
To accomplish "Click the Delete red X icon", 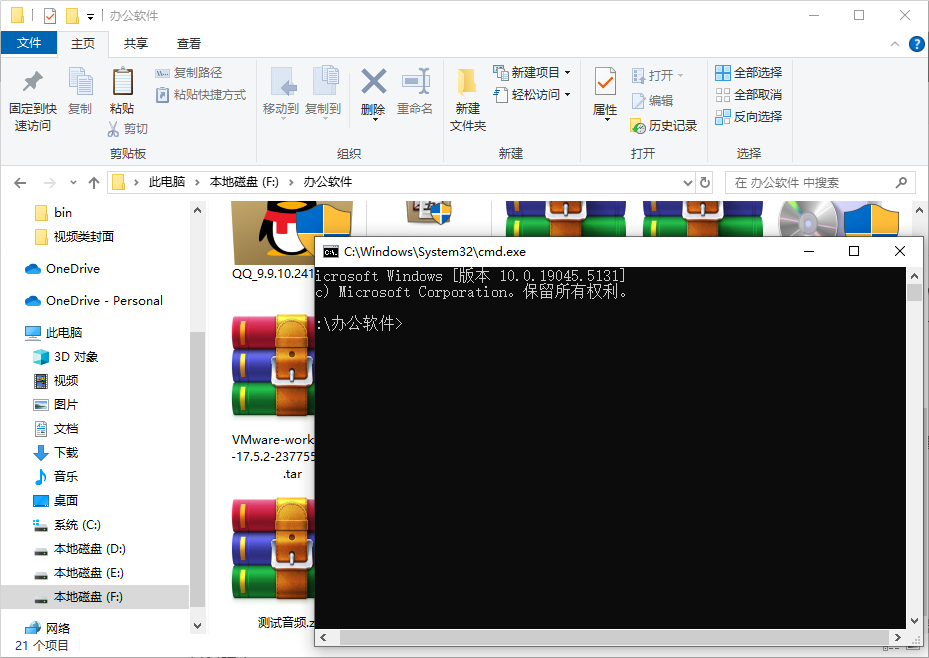I will coord(373,82).
